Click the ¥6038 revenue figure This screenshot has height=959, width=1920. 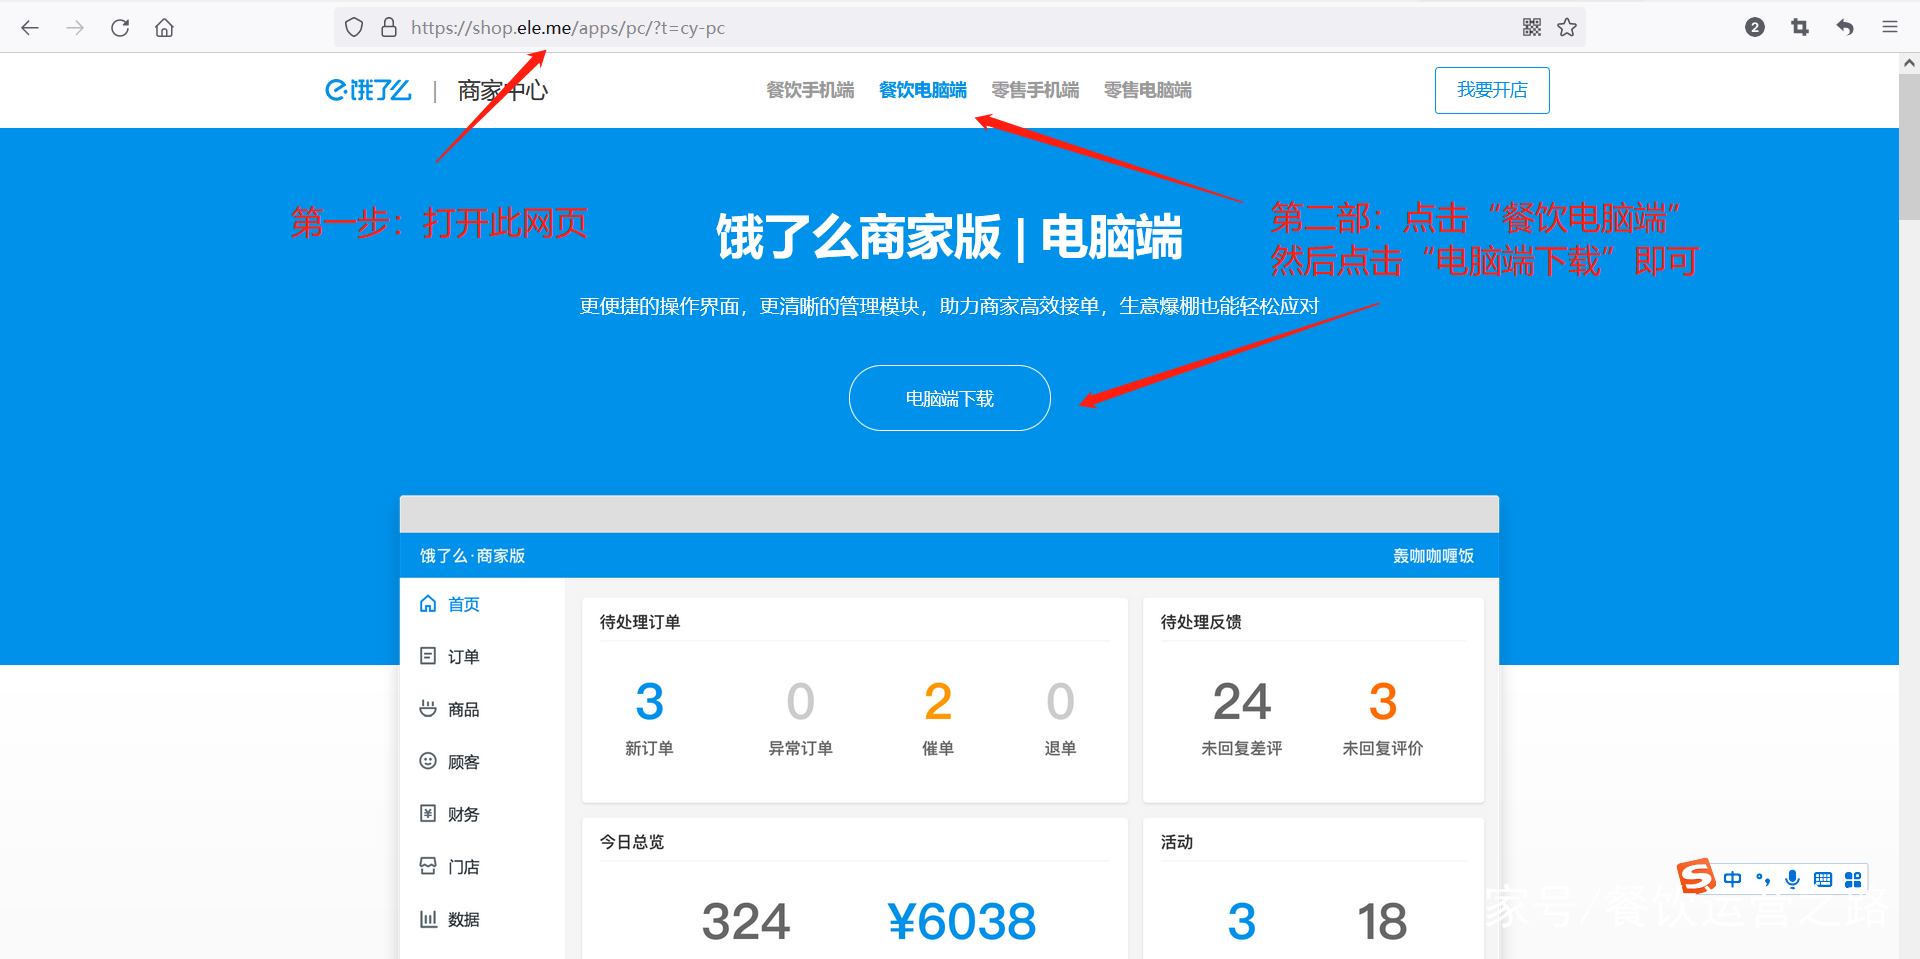pyautogui.click(x=962, y=921)
